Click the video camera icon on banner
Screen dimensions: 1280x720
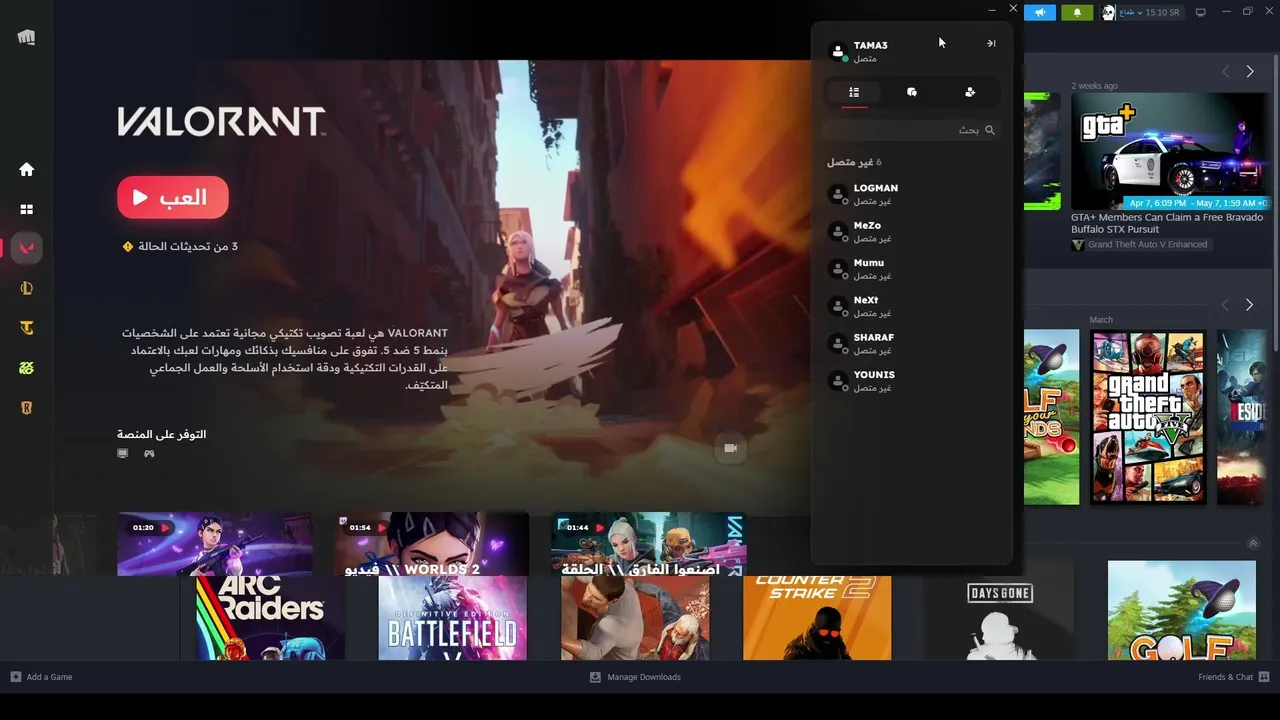tap(731, 448)
